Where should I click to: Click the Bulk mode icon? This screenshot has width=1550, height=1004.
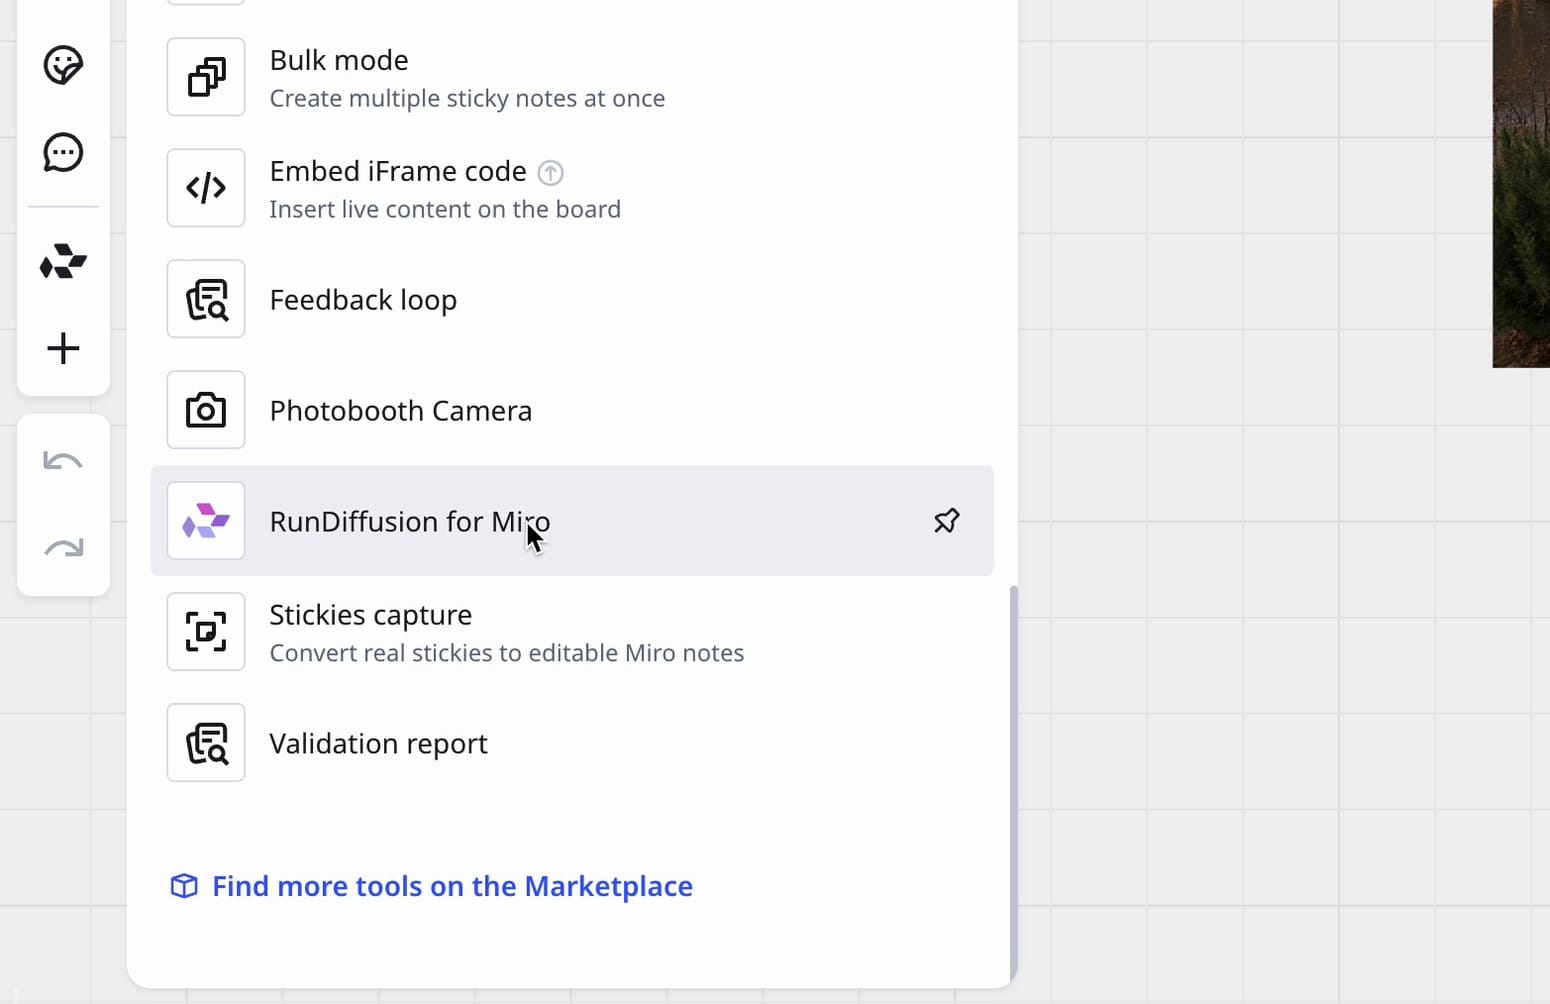point(206,77)
